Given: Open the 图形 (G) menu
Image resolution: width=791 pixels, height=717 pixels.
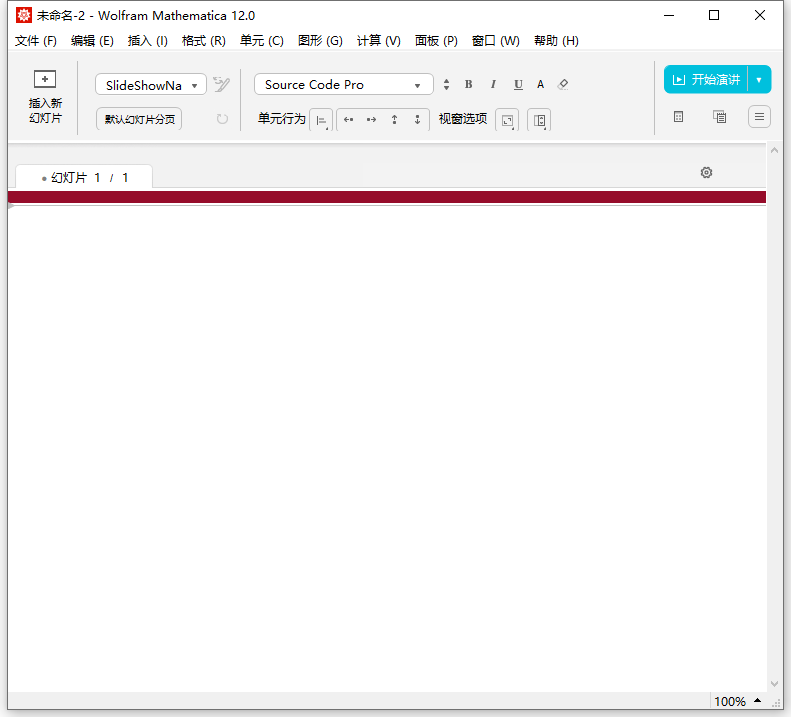Looking at the screenshot, I should pyautogui.click(x=320, y=41).
